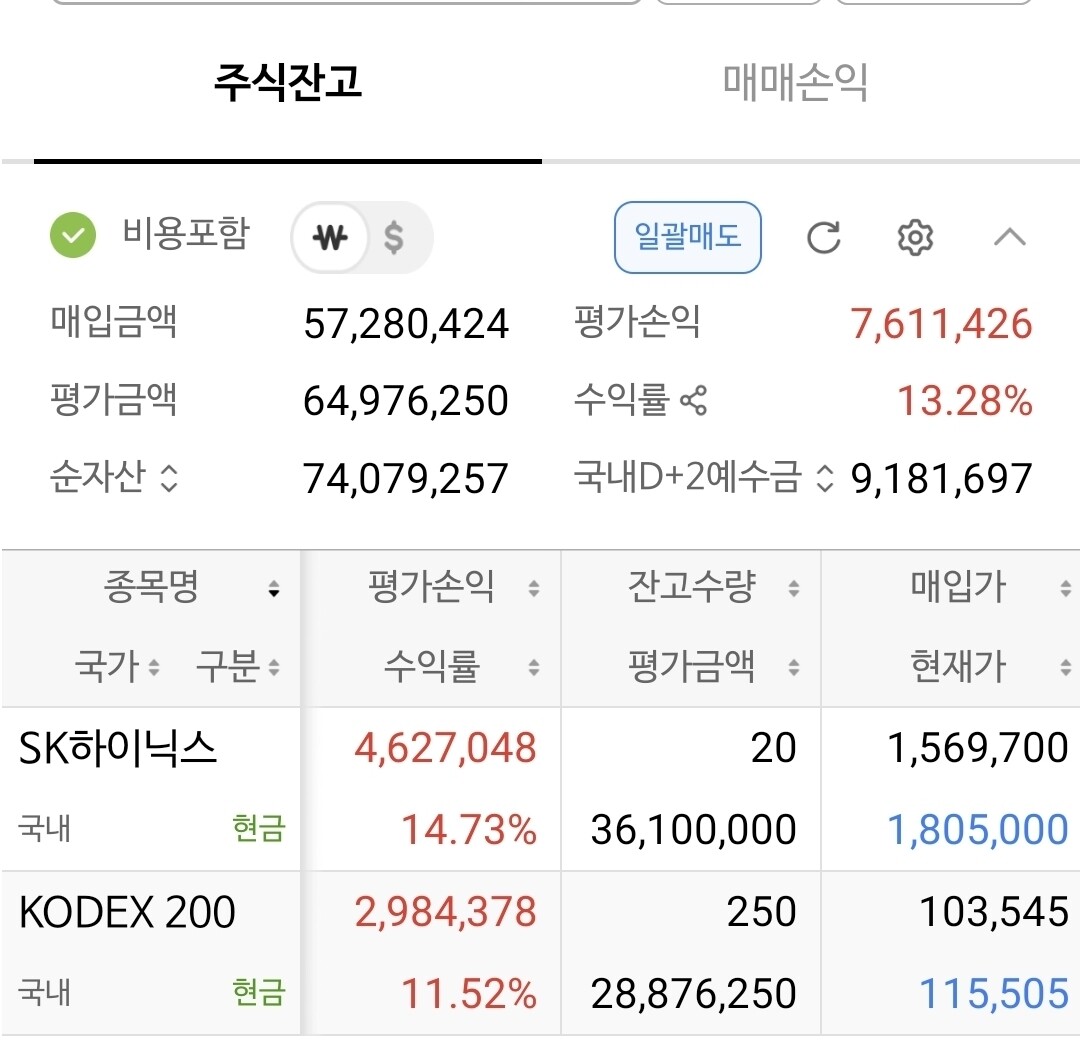Sort by 평가손익 column header arrow
The width and height of the screenshot is (1080, 1052).
tap(534, 588)
